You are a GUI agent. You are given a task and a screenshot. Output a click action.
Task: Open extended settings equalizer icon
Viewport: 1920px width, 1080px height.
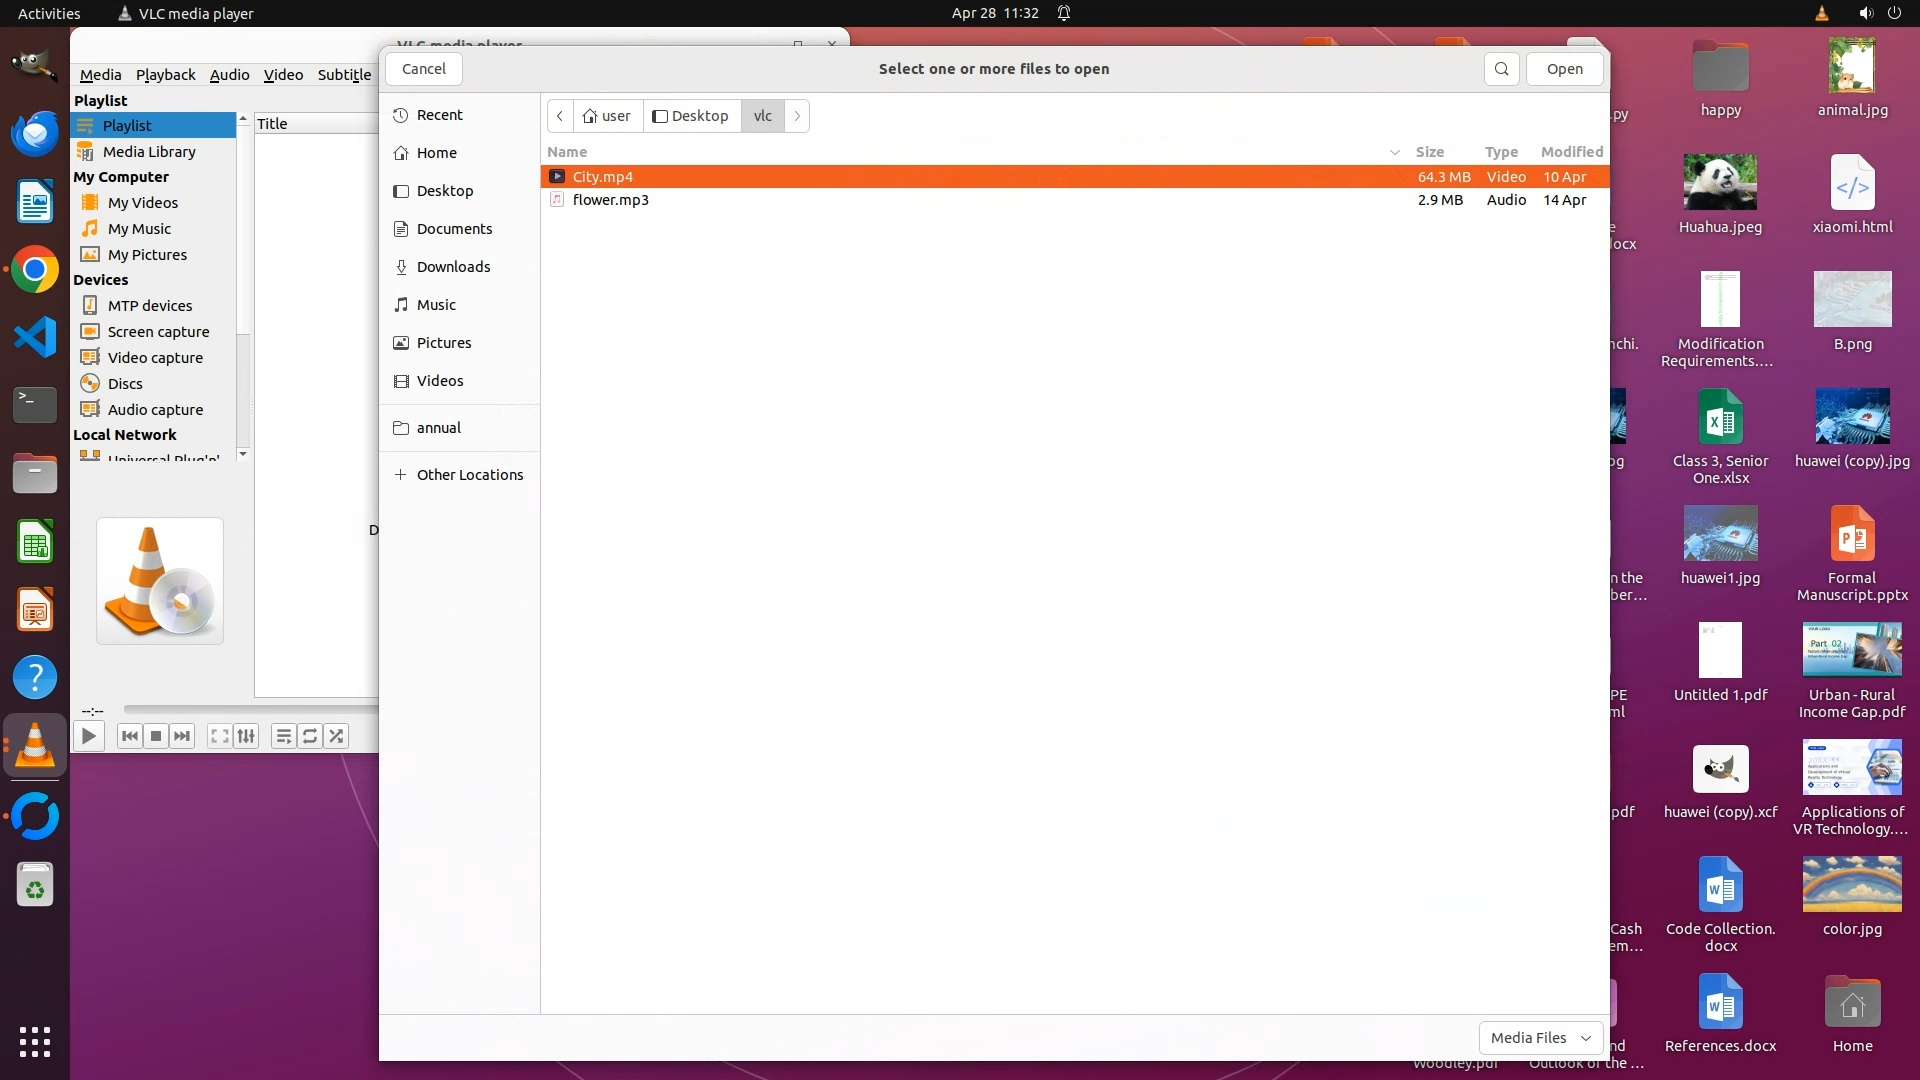click(246, 737)
